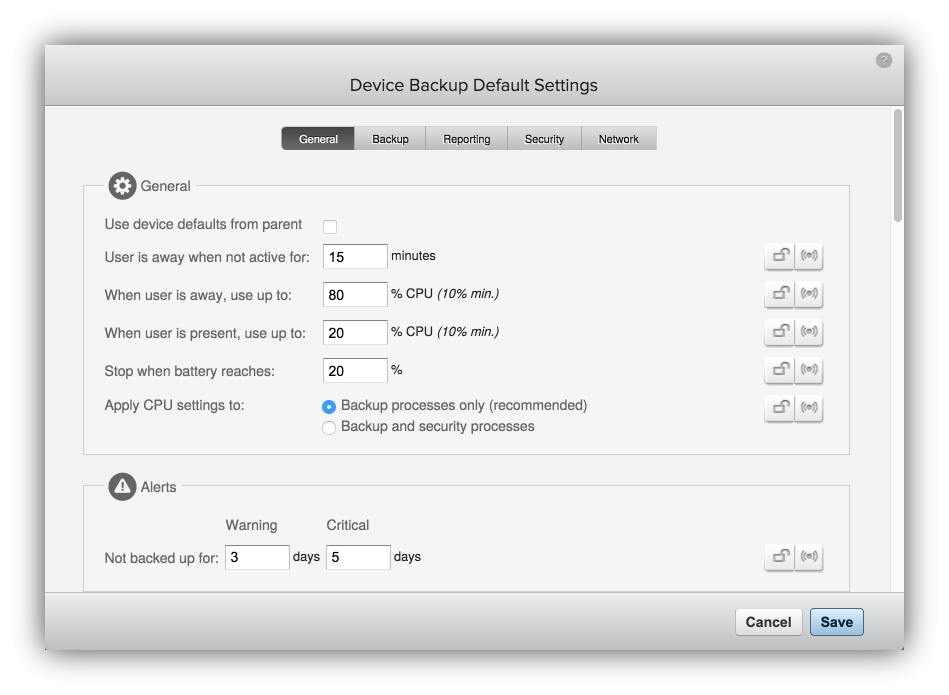Viewport: 949px width, 695px height.
Task: Click the help question mark icon
Action: pyautogui.click(x=883, y=60)
